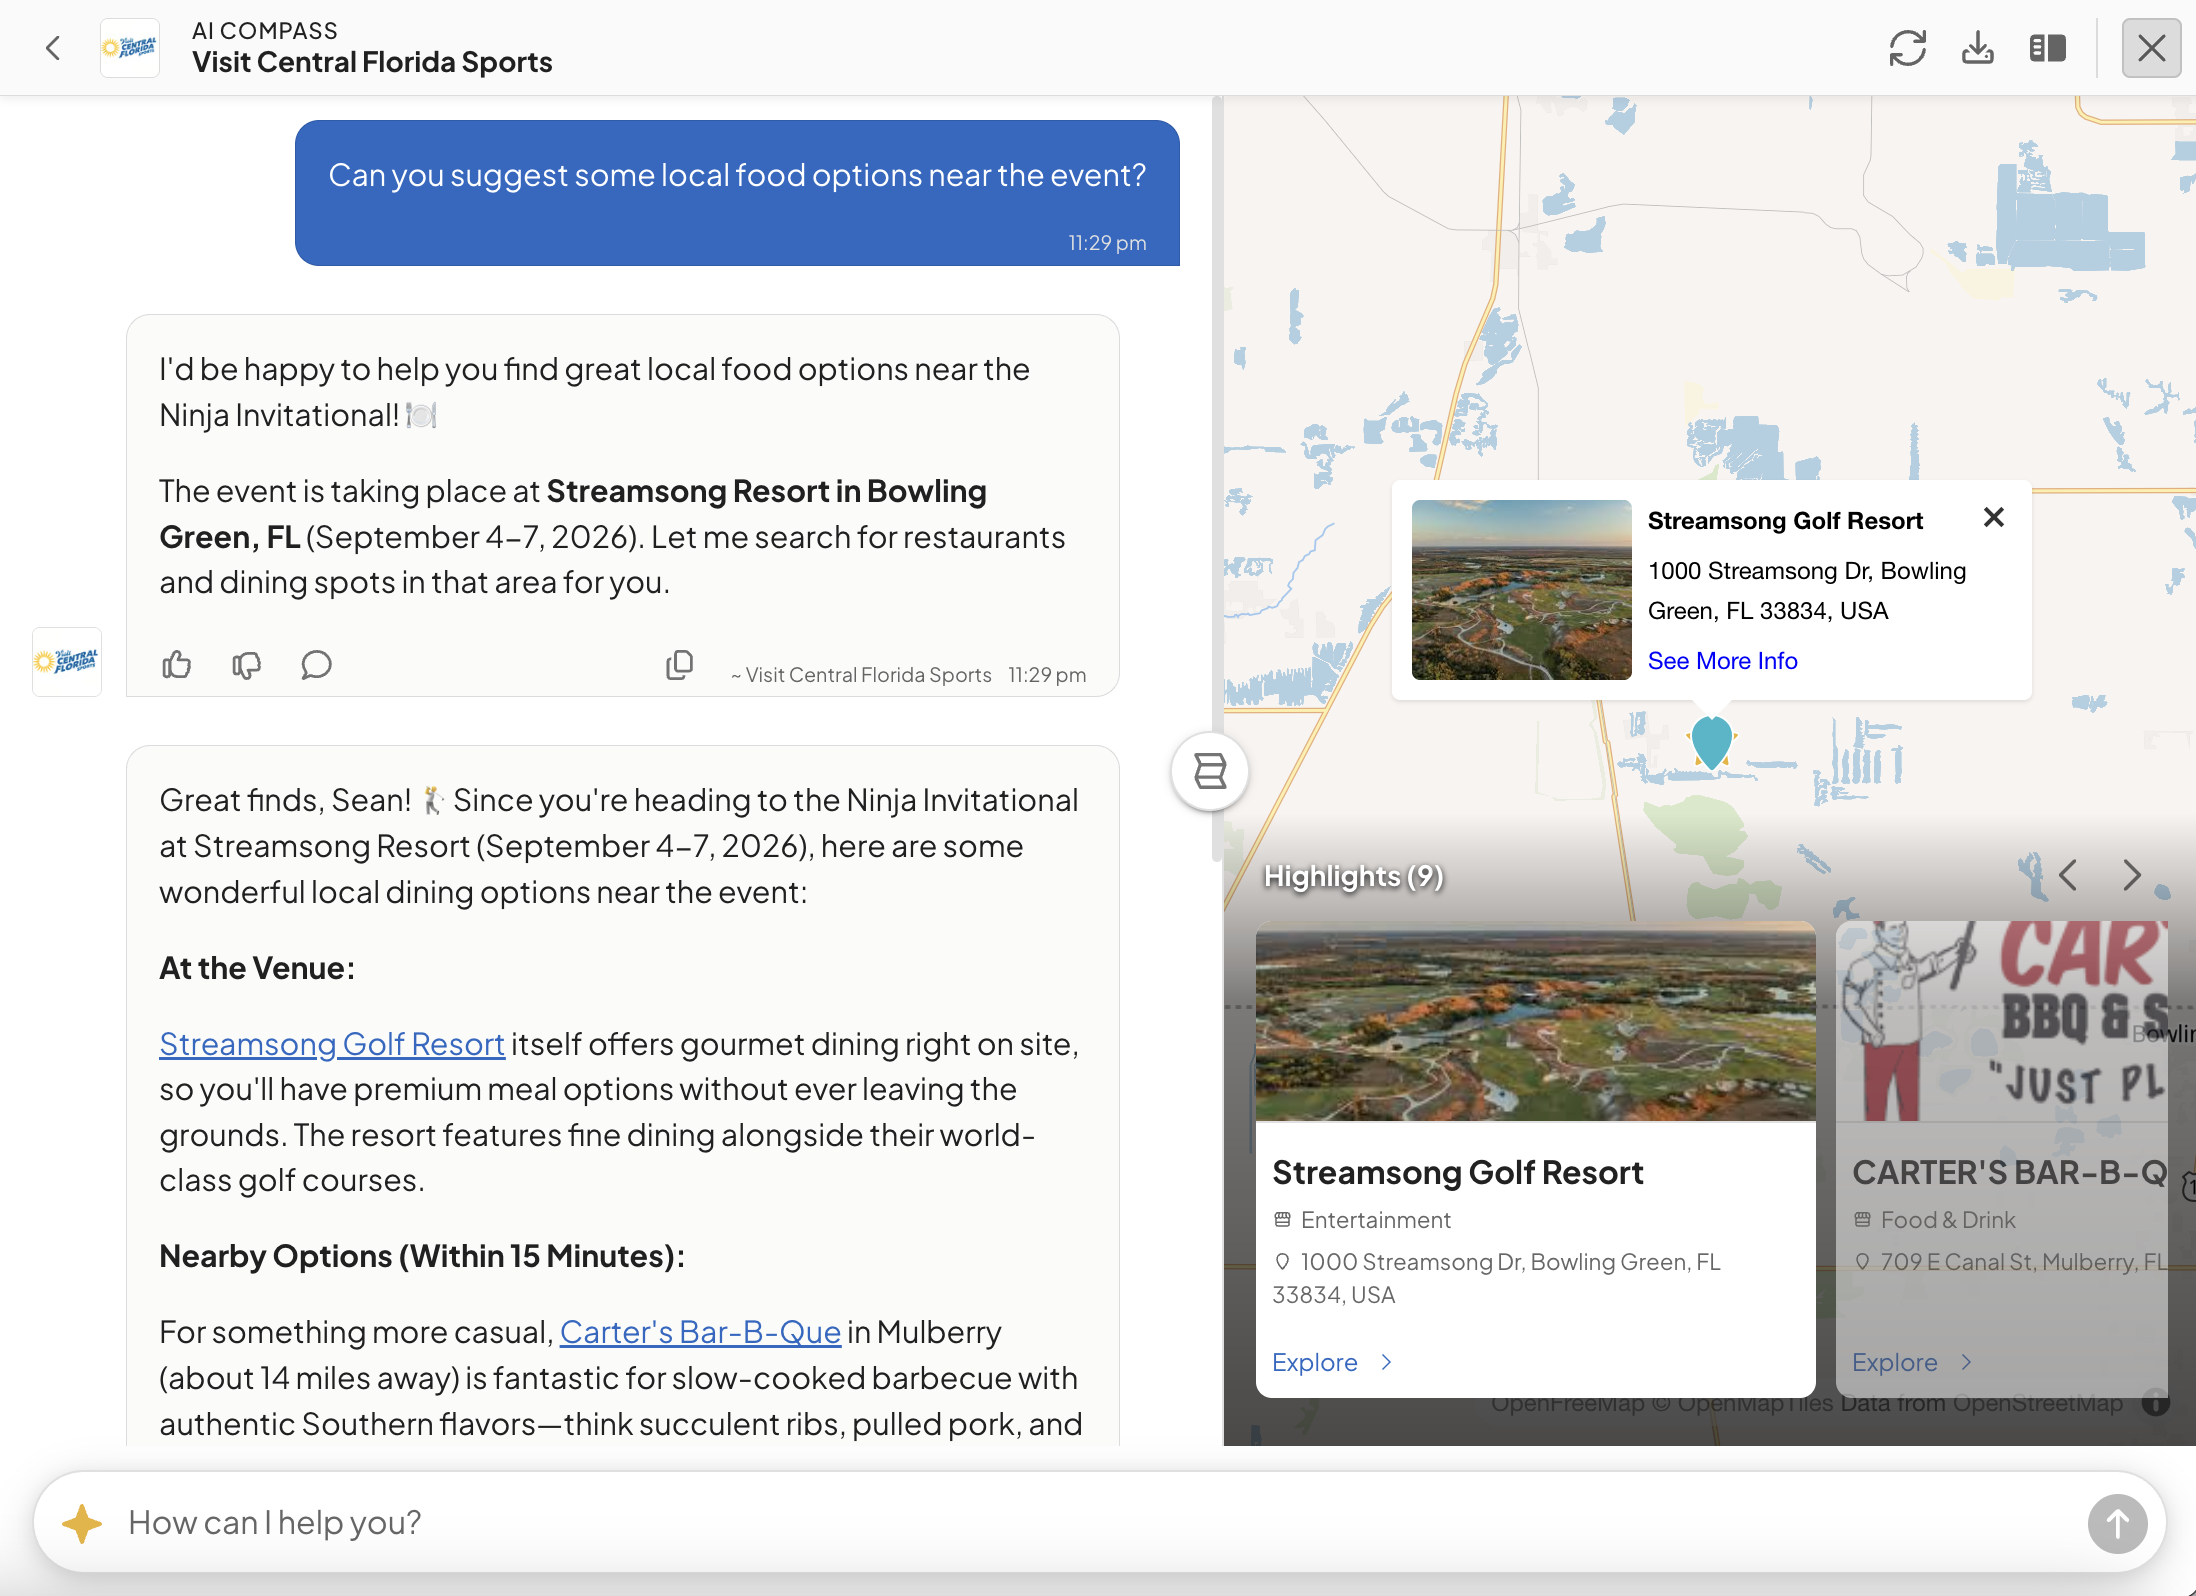Download the chat using the download icon
This screenshot has height=1596, width=2196.
tap(1977, 47)
